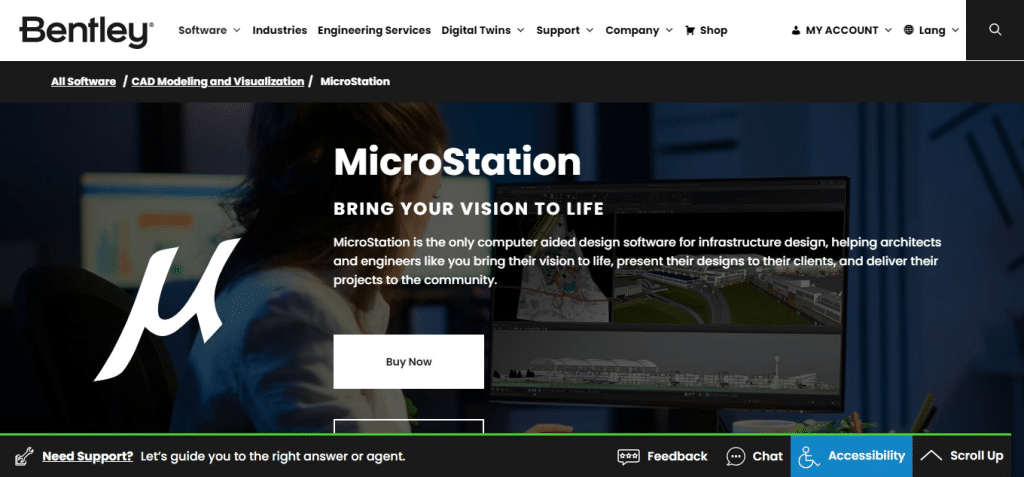This screenshot has width=1024, height=477.
Task: Click the shopping cart icon next to Shop
Action: [x=690, y=30]
